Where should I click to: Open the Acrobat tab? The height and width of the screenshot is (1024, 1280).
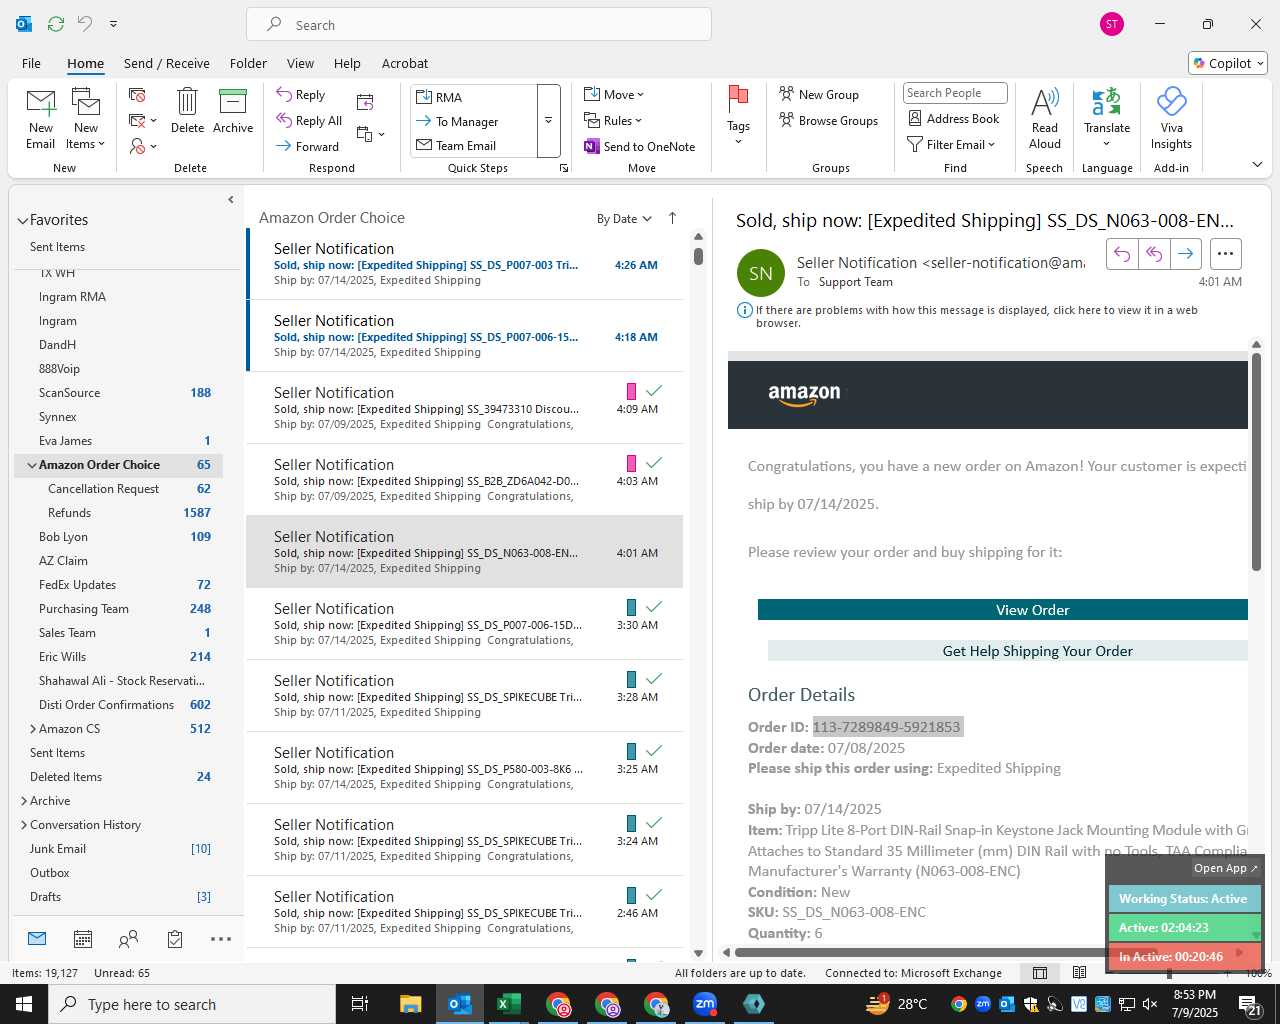coord(405,63)
